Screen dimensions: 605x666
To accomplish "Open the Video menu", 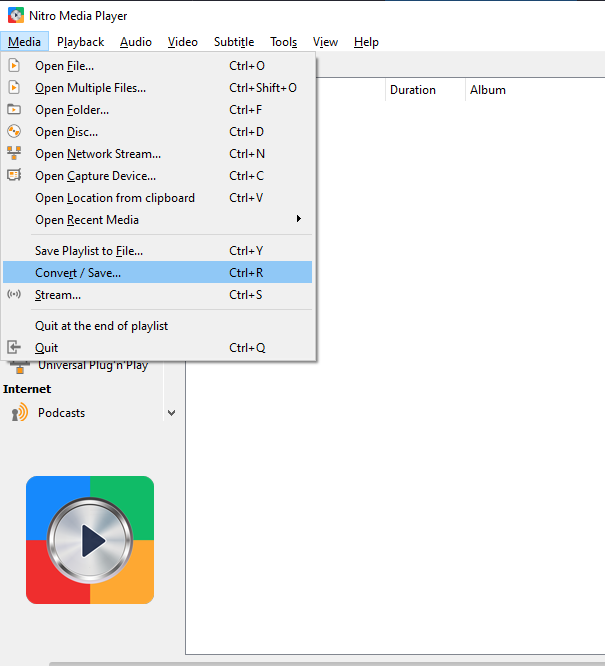I will click(183, 42).
